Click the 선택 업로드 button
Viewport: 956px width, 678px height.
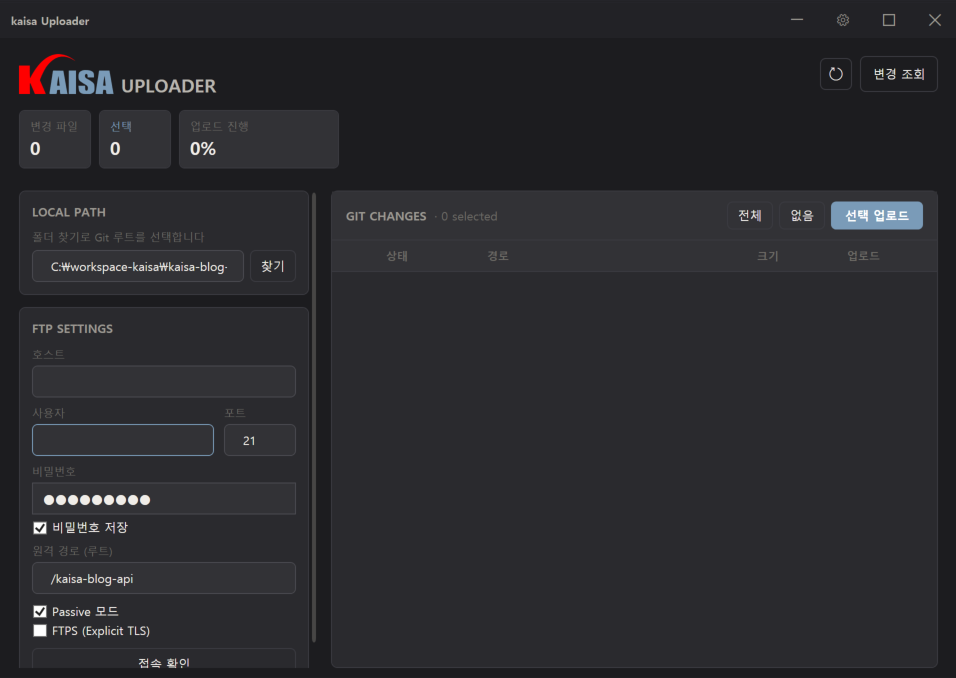click(x=877, y=215)
